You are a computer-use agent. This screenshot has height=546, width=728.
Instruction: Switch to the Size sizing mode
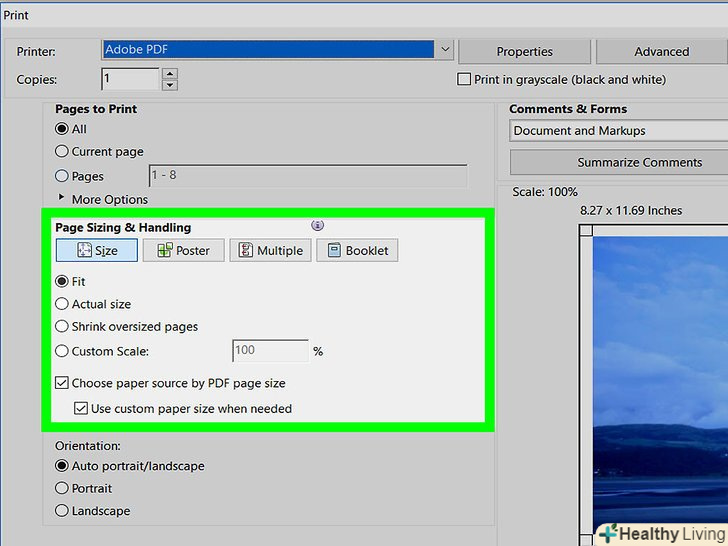click(x=97, y=250)
